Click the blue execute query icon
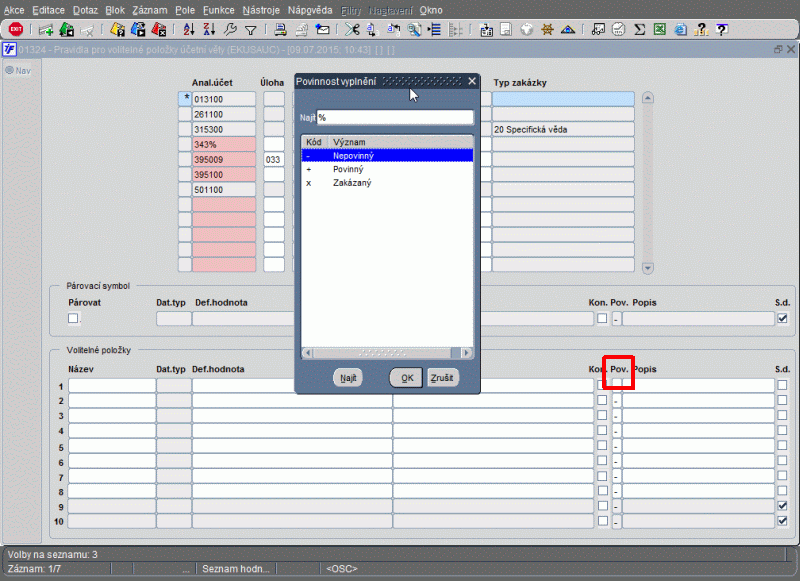This screenshot has width=800, height=581. coord(138,30)
